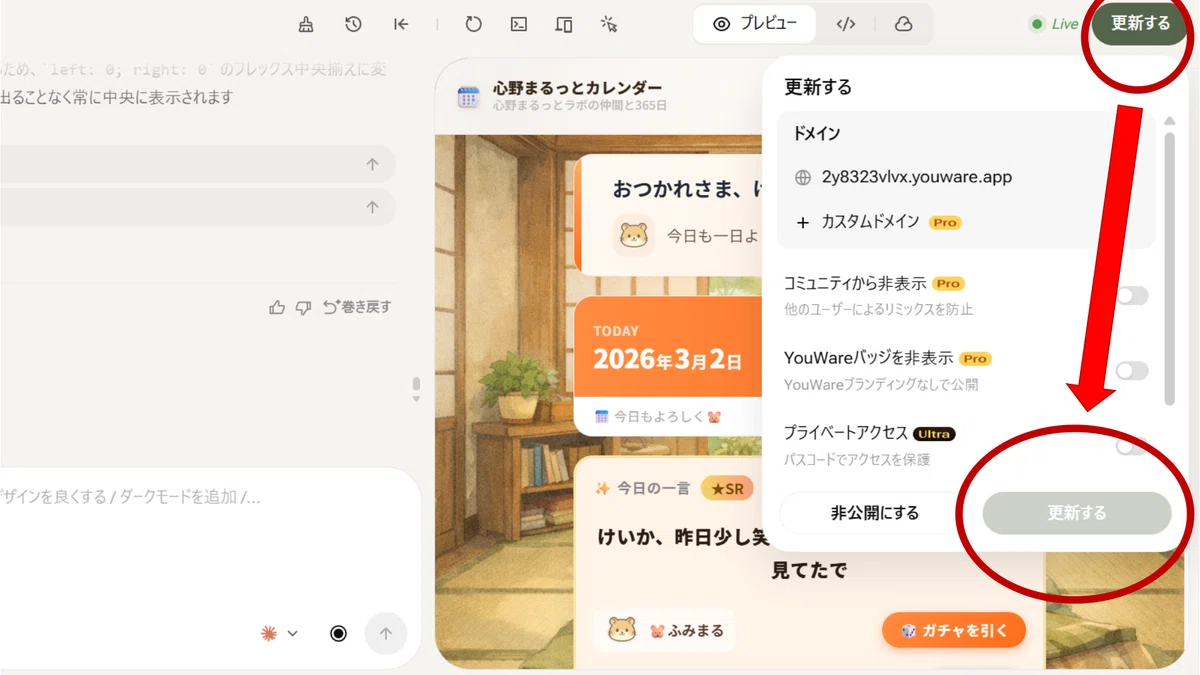The height and width of the screenshot is (675, 1200).
Task: Click the green Live status indicator
Action: click(1054, 24)
